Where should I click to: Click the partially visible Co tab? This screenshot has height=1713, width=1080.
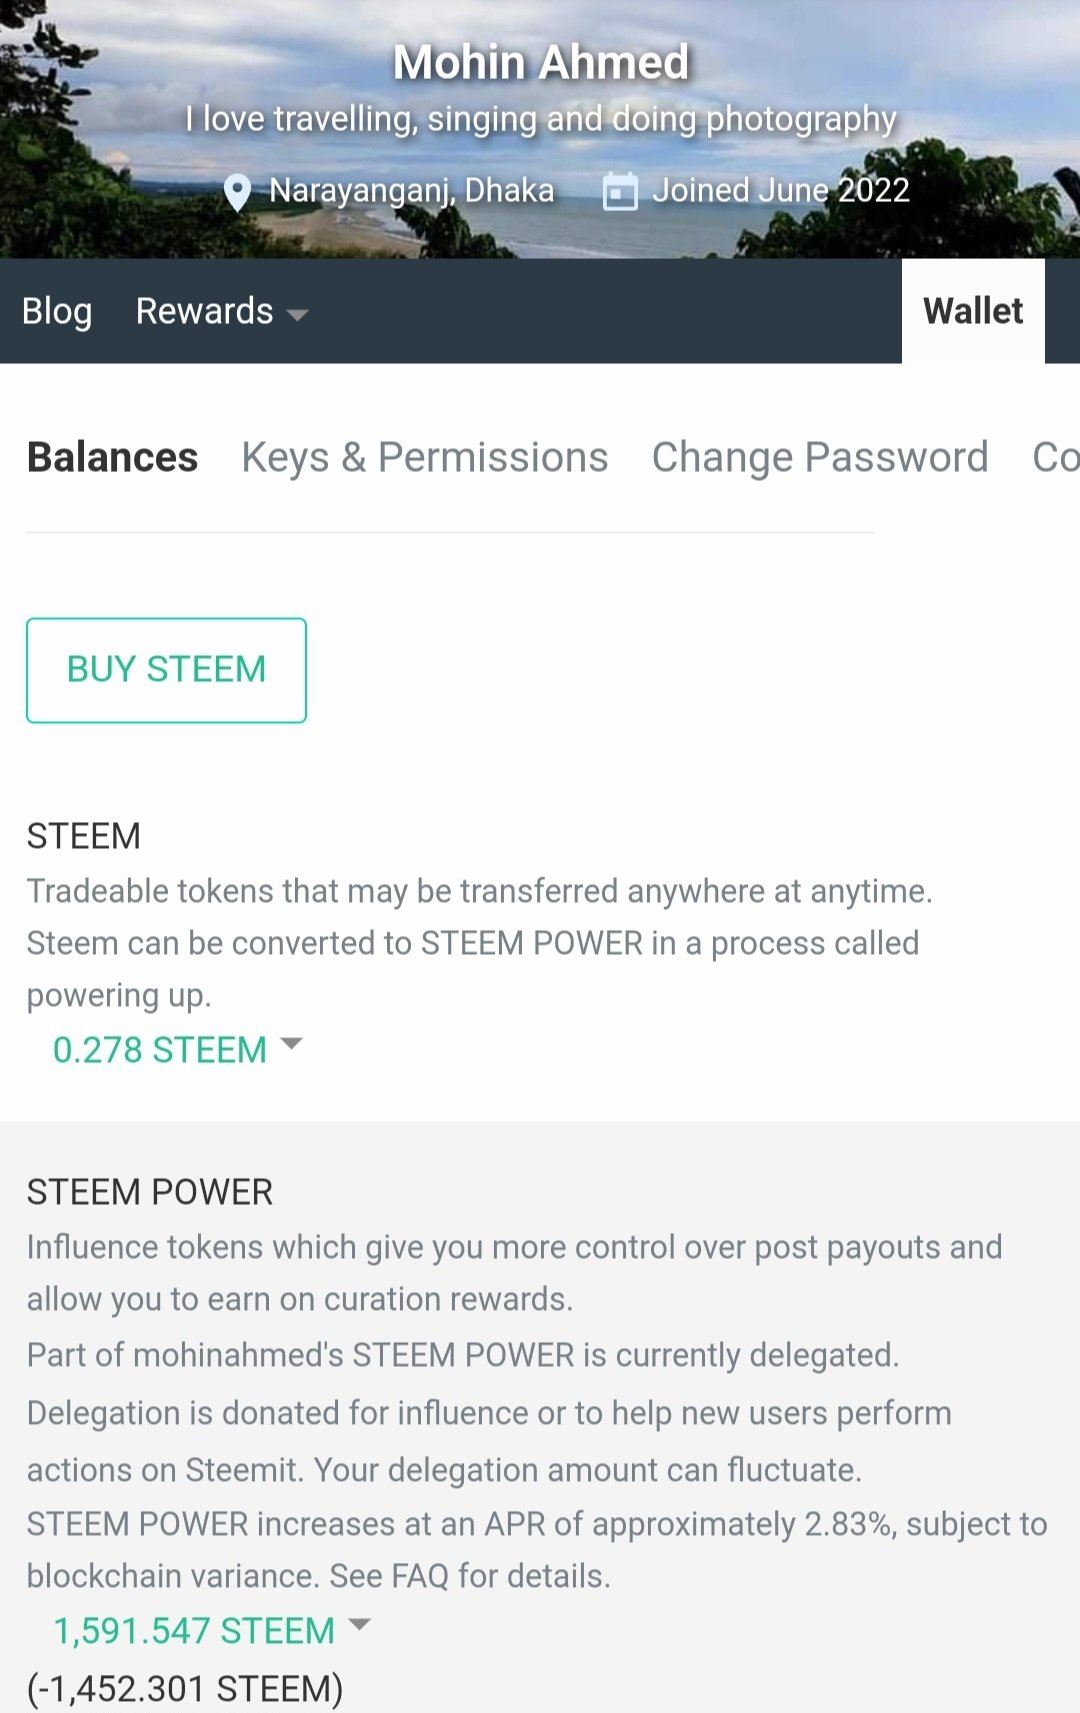1055,457
